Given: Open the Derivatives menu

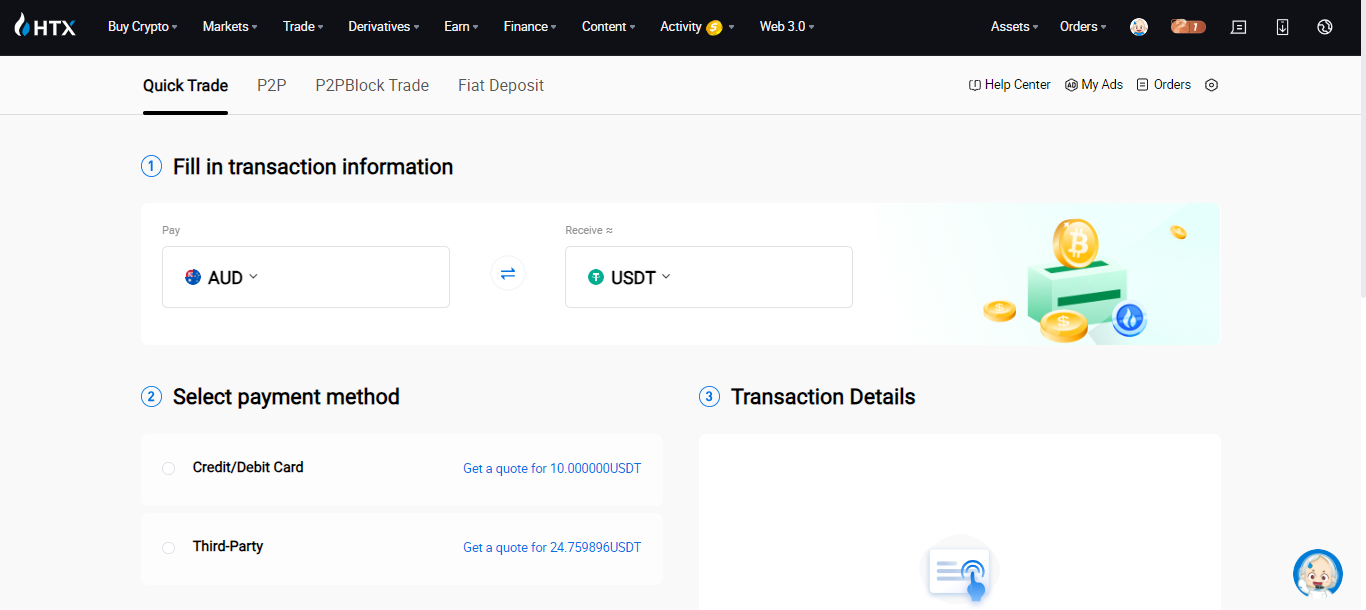Looking at the screenshot, I should (383, 27).
